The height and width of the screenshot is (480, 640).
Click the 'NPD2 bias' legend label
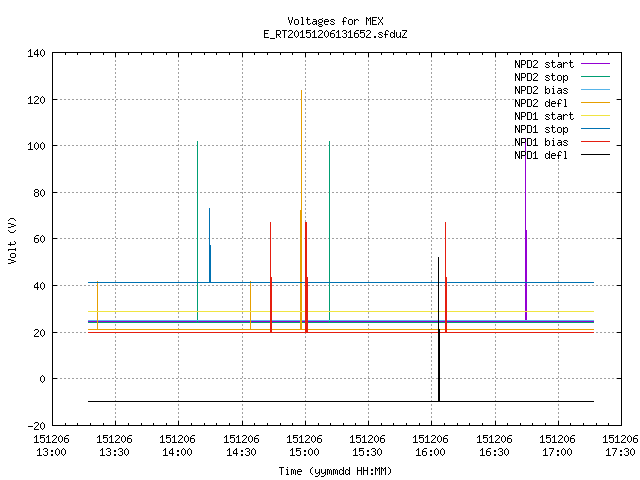[541, 90]
